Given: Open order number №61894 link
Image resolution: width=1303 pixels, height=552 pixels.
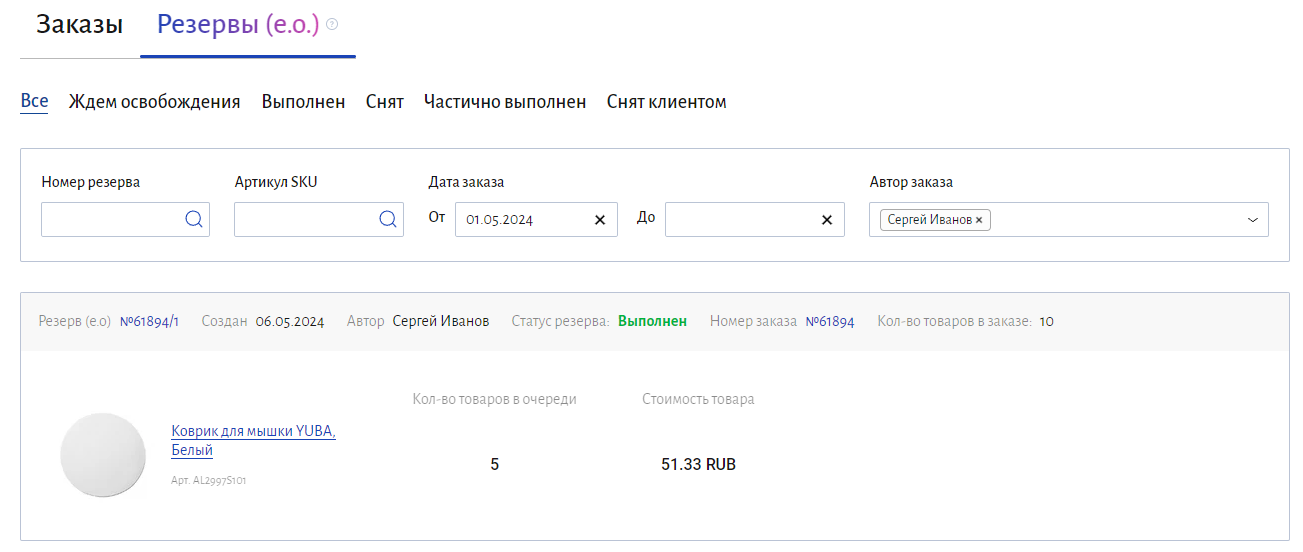Looking at the screenshot, I should coord(830,322).
